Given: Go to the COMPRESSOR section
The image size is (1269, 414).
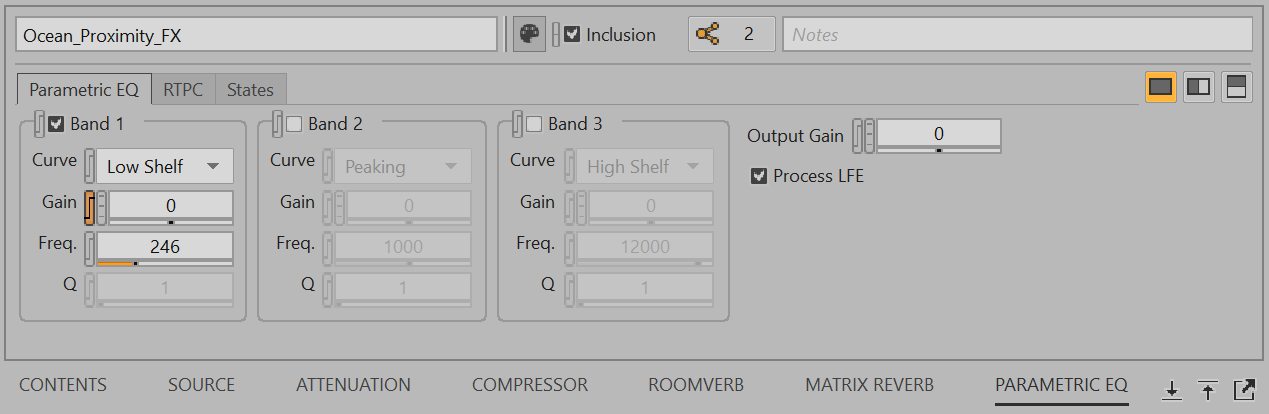Looking at the screenshot, I should pos(530,385).
